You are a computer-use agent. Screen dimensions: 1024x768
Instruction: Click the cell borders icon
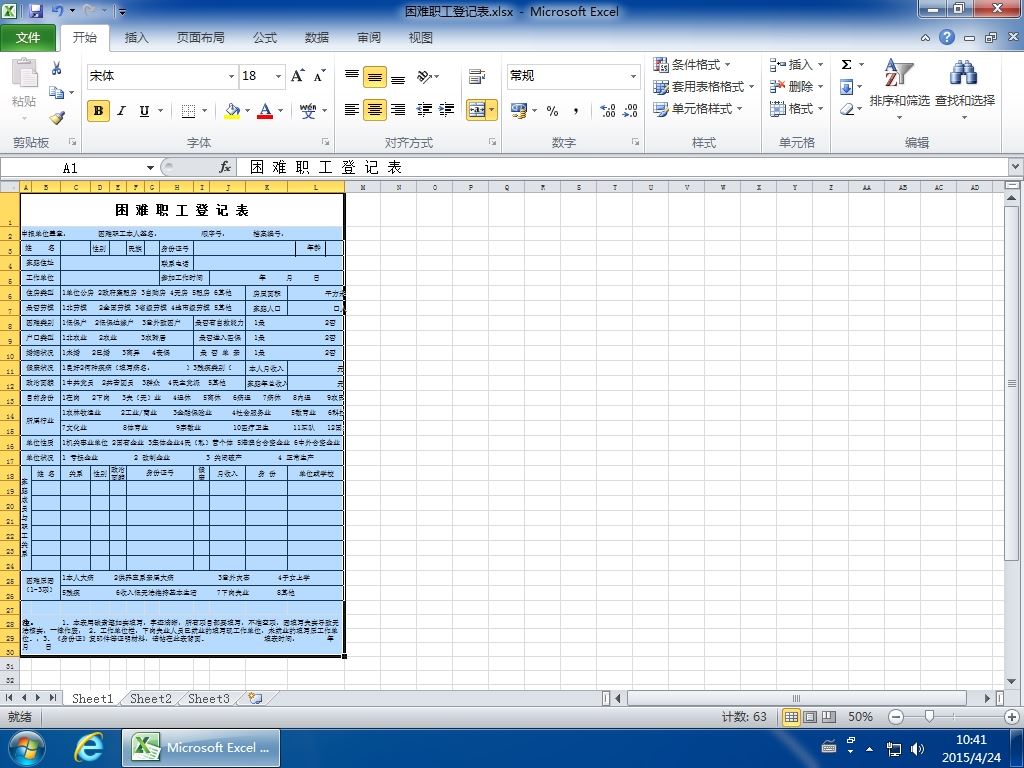pyautogui.click(x=188, y=110)
